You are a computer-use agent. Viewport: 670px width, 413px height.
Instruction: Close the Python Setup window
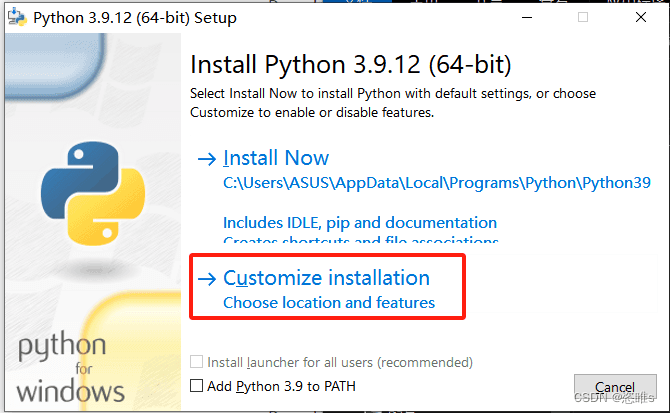(640, 17)
